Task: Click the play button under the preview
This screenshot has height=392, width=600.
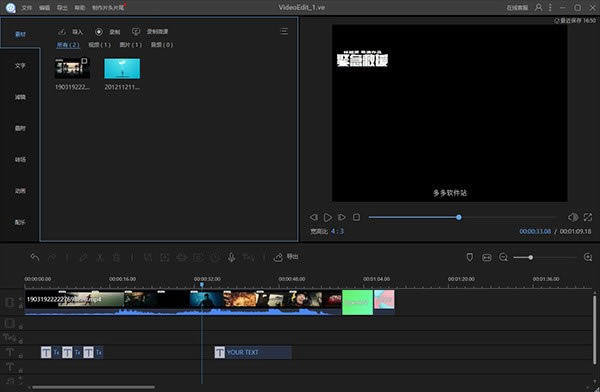Action: [328, 217]
